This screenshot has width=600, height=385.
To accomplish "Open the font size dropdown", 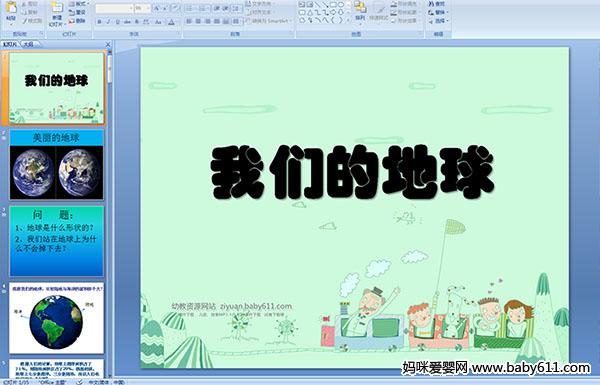I will click(148, 8).
